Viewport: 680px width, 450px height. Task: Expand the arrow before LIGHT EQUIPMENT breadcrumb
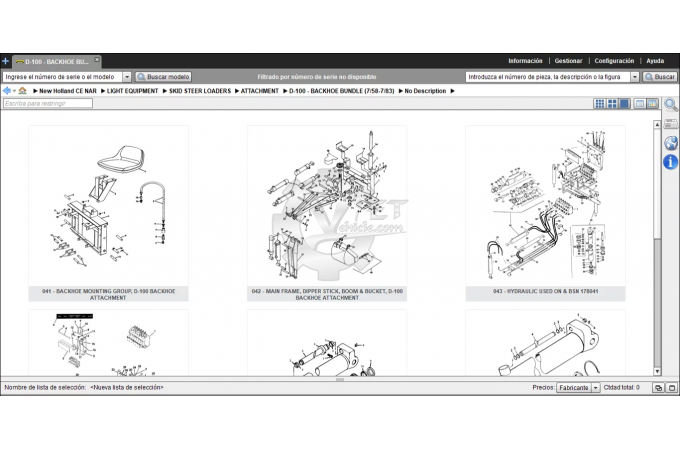[x=103, y=91]
